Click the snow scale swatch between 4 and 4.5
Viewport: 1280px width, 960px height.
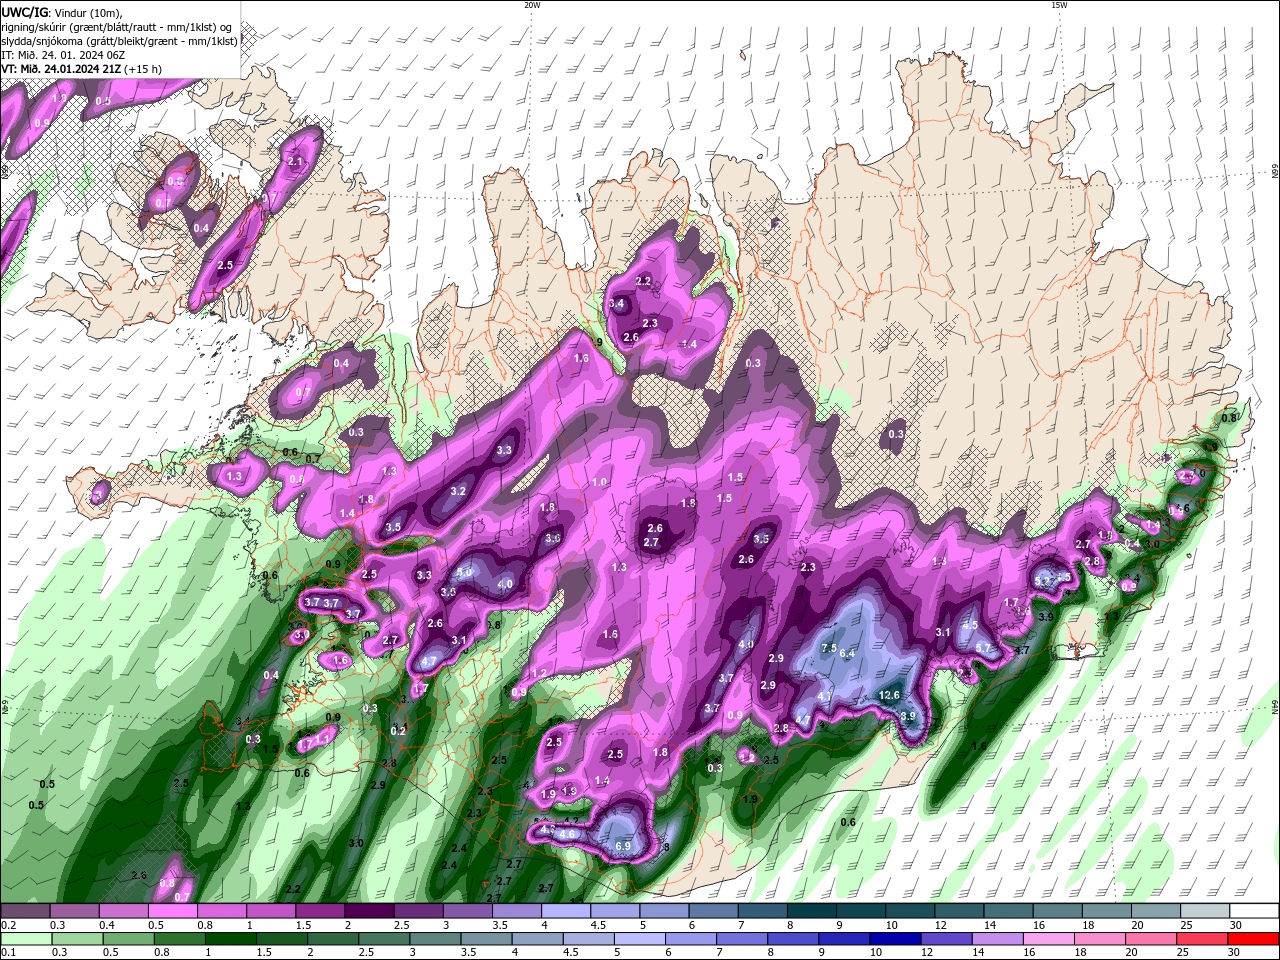tap(565, 911)
